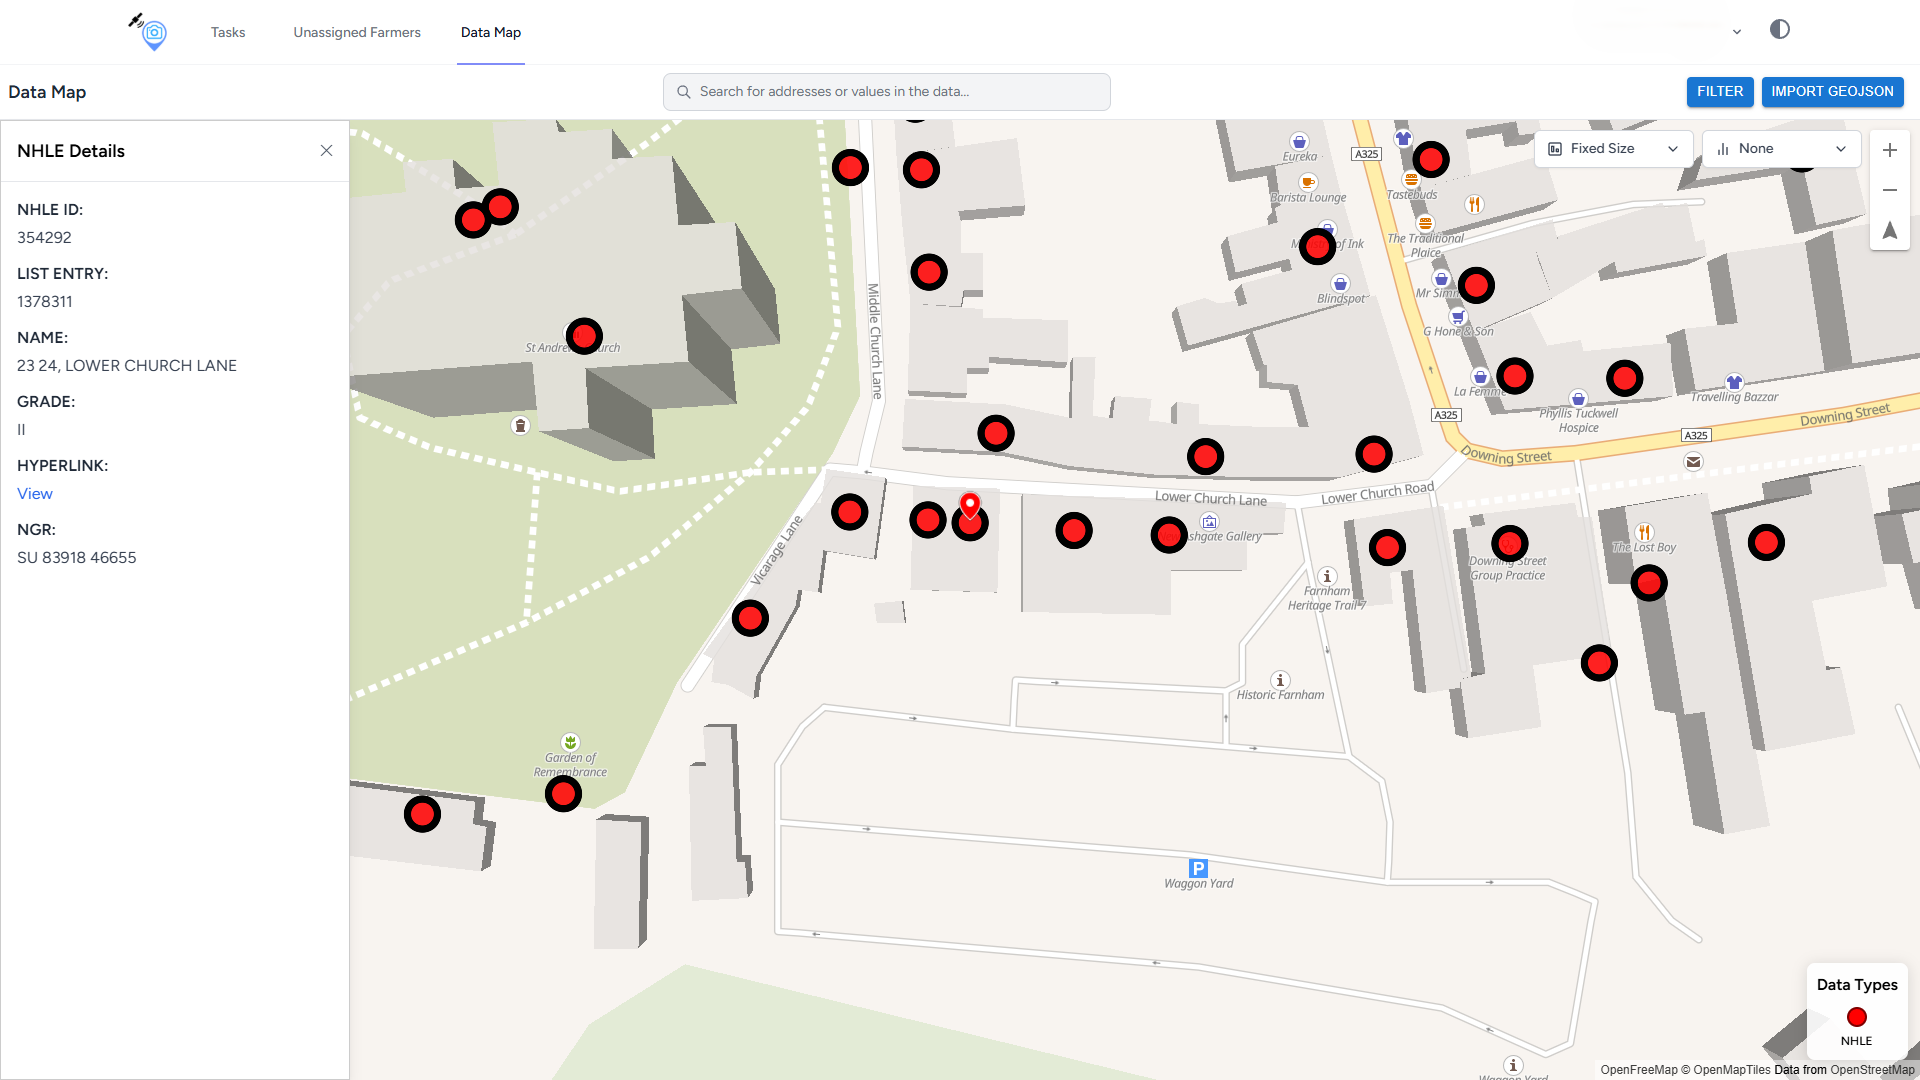Image resolution: width=1920 pixels, height=1080 pixels.
Task: Click the Waggon Yard parking icon
Action: tap(1198, 868)
